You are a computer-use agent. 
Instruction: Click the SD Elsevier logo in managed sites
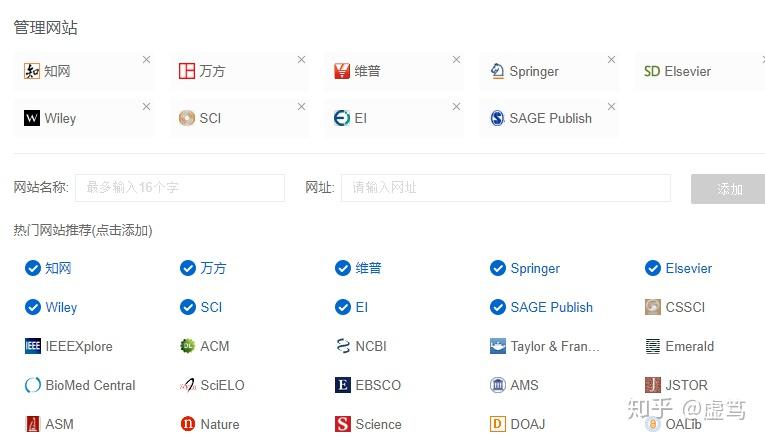click(x=652, y=71)
